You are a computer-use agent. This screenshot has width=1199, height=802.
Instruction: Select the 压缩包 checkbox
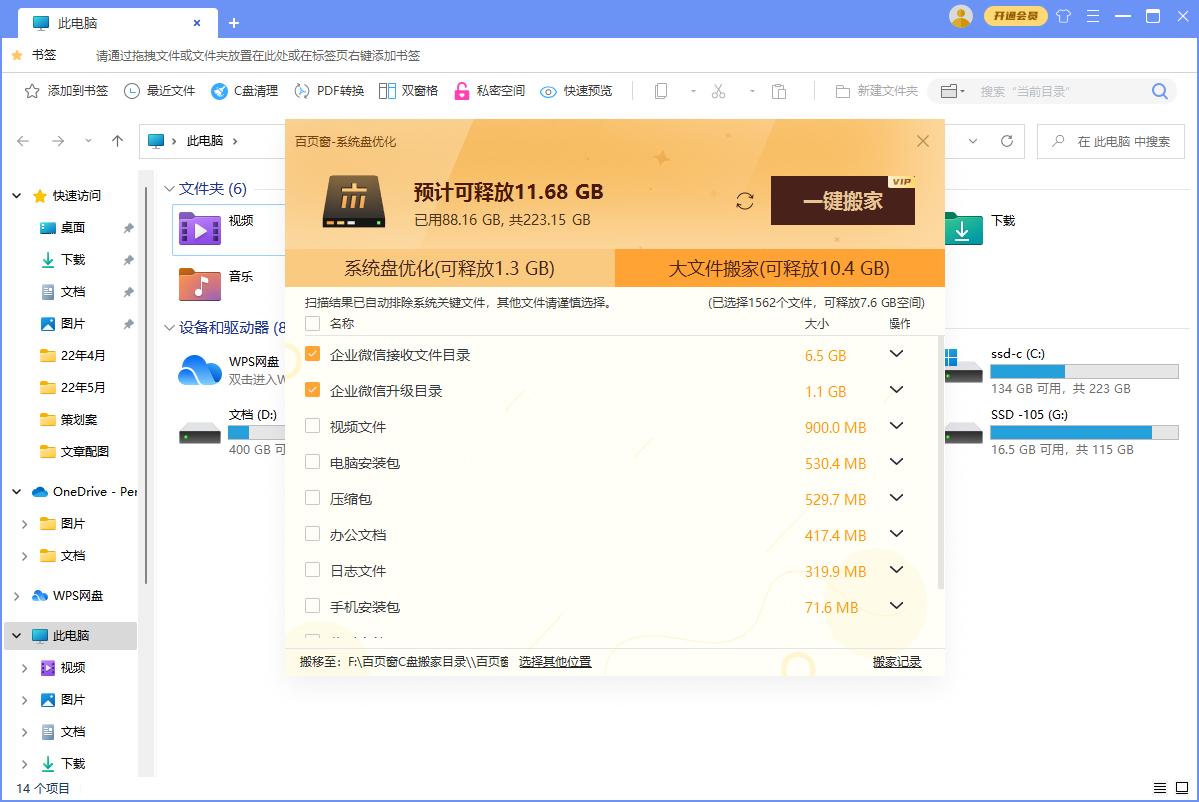pyautogui.click(x=313, y=499)
